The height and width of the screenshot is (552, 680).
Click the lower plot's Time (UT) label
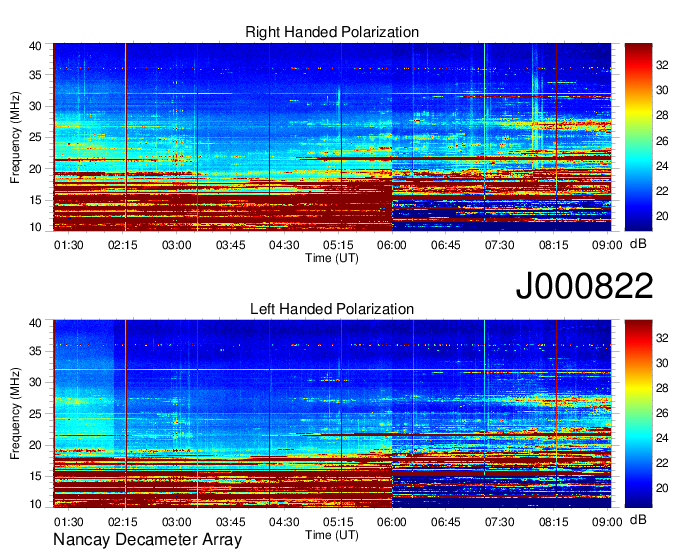(x=332, y=535)
